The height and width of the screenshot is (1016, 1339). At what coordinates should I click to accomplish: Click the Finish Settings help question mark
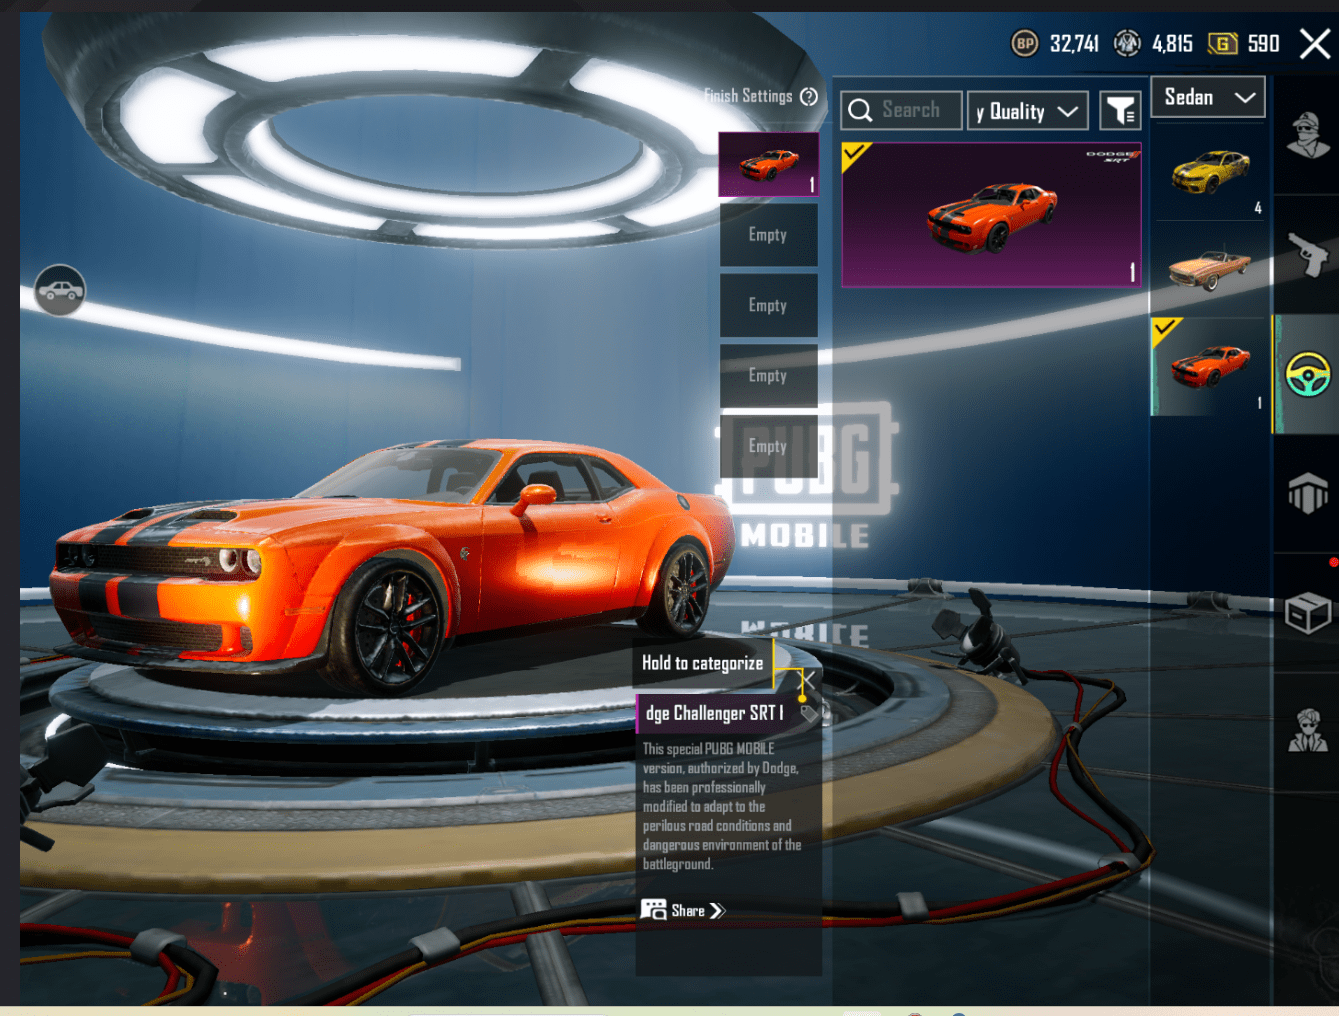click(x=809, y=96)
